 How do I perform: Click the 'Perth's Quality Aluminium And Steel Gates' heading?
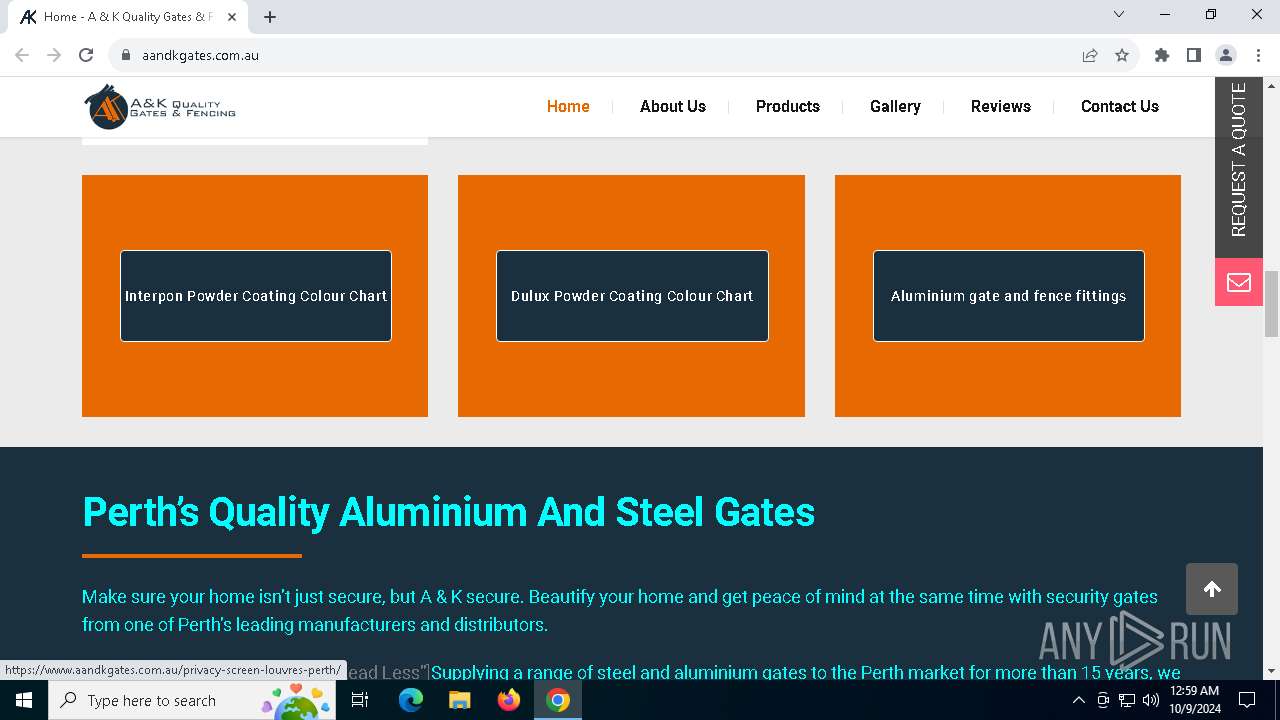[x=449, y=512]
